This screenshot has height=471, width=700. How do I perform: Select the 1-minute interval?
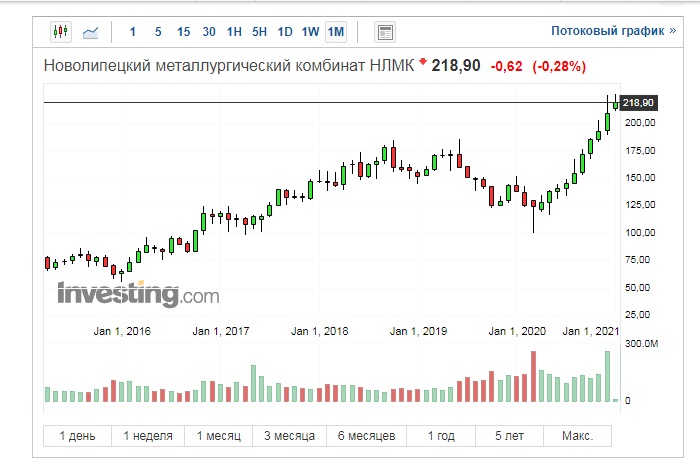pyautogui.click(x=133, y=32)
